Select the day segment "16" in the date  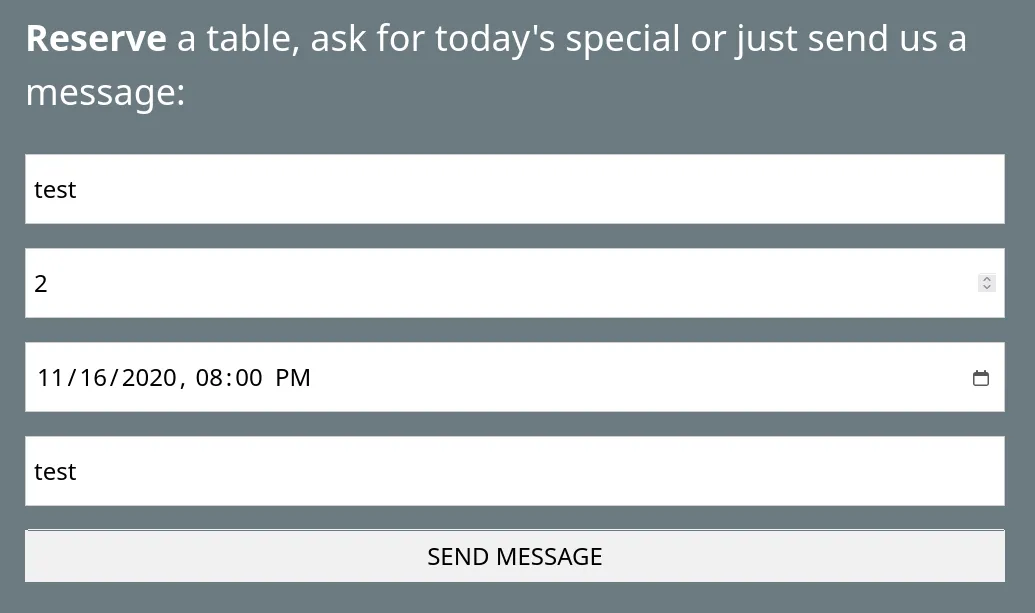(93, 378)
